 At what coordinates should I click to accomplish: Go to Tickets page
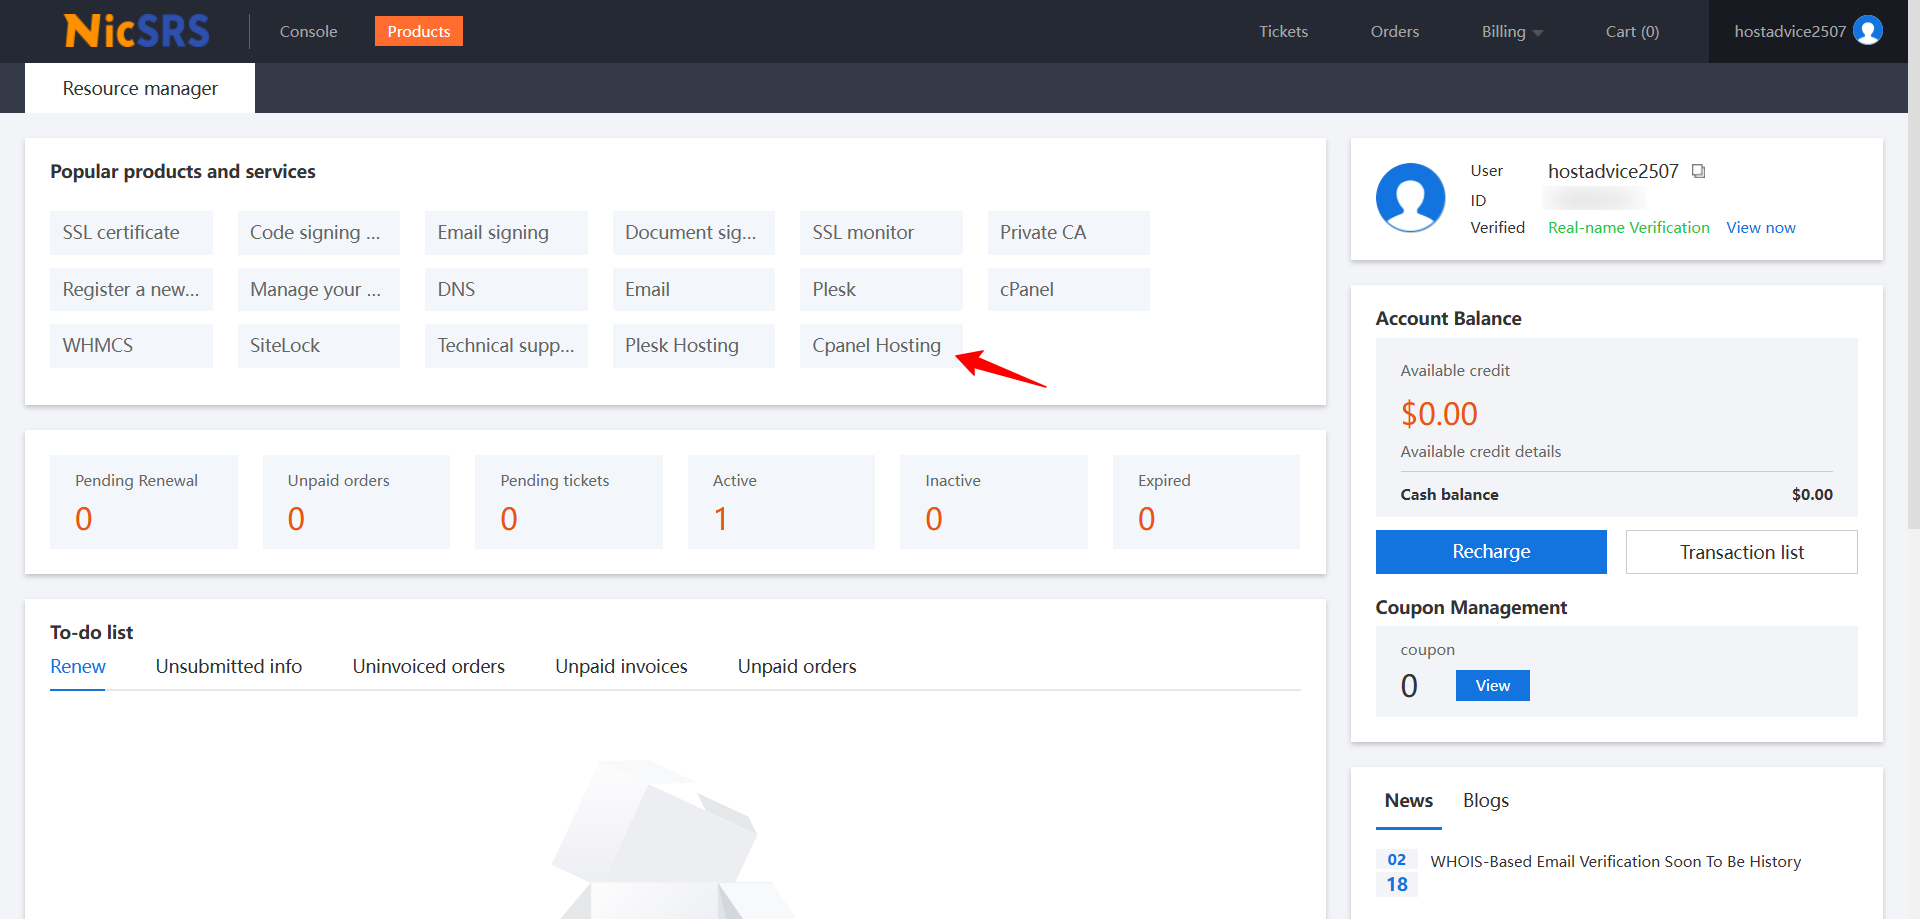coord(1283,31)
